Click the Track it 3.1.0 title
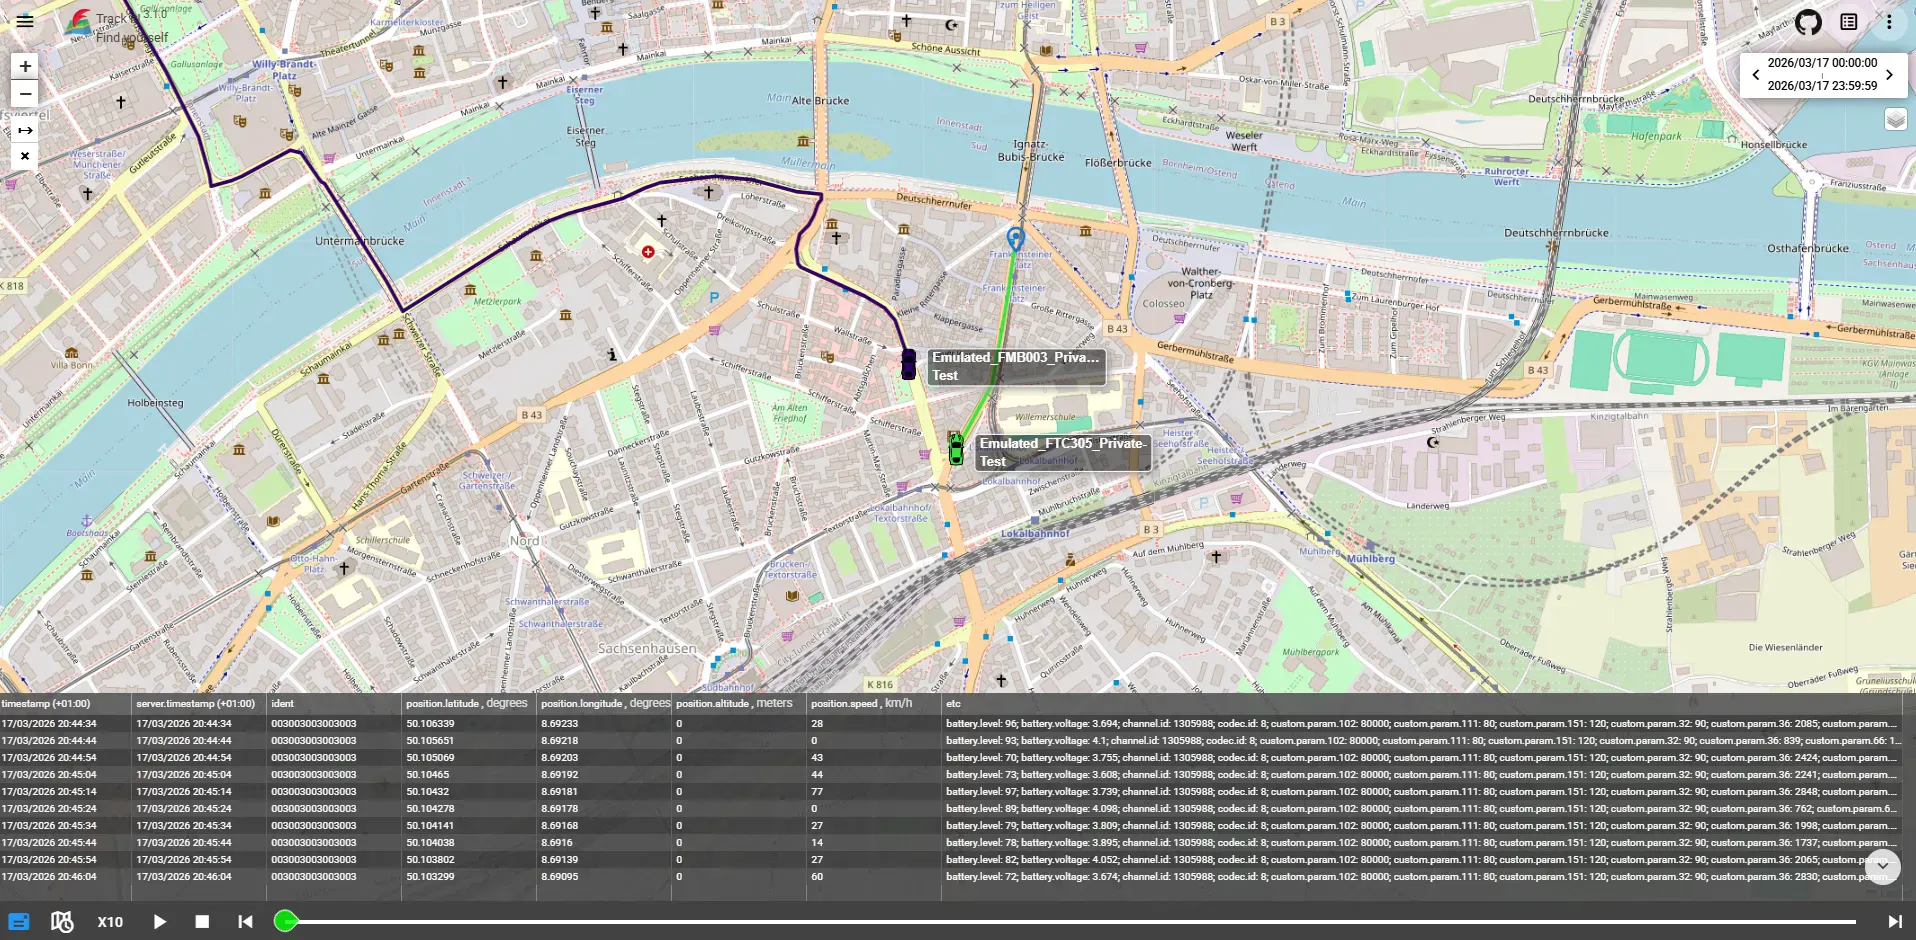Image resolution: width=1916 pixels, height=940 pixels. click(x=131, y=16)
